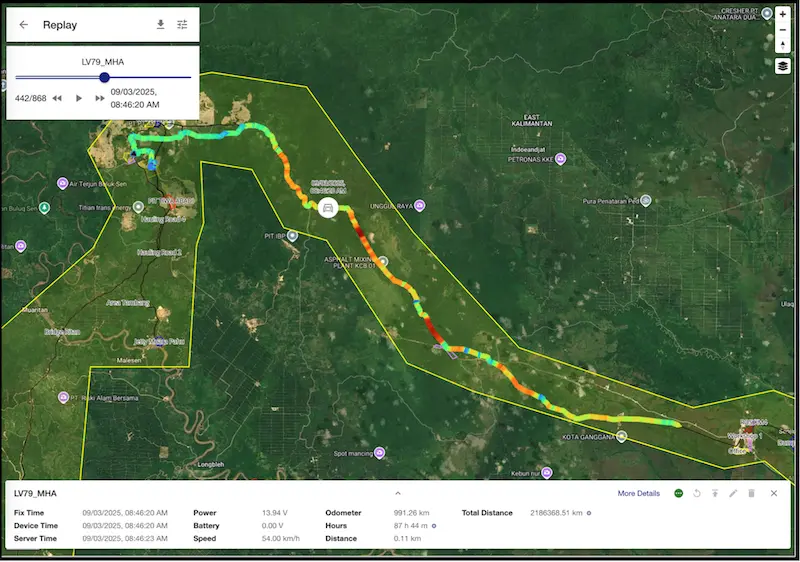Image resolution: width=800 pixels, height=562 pixels.
Task: Click the green status dots icon
Action: click(679, 493)
